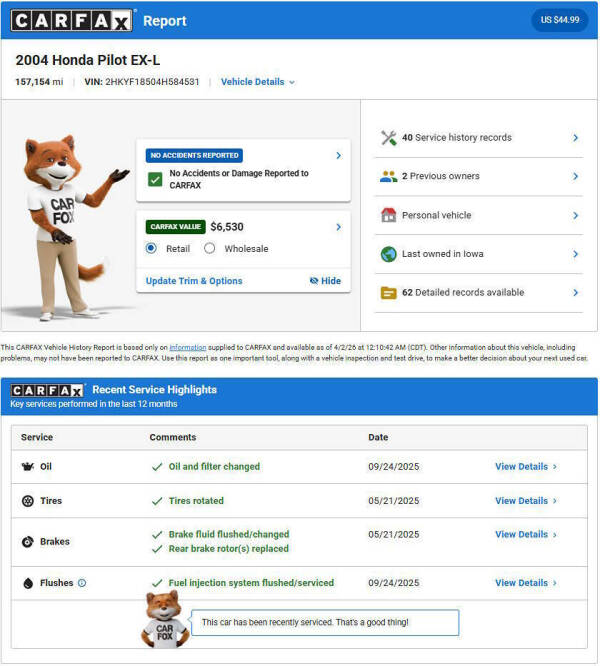Viewport: 600px width, 666px height.
Task: Expand the CARFAX Value chevron arrow
Action: (338, 227)
